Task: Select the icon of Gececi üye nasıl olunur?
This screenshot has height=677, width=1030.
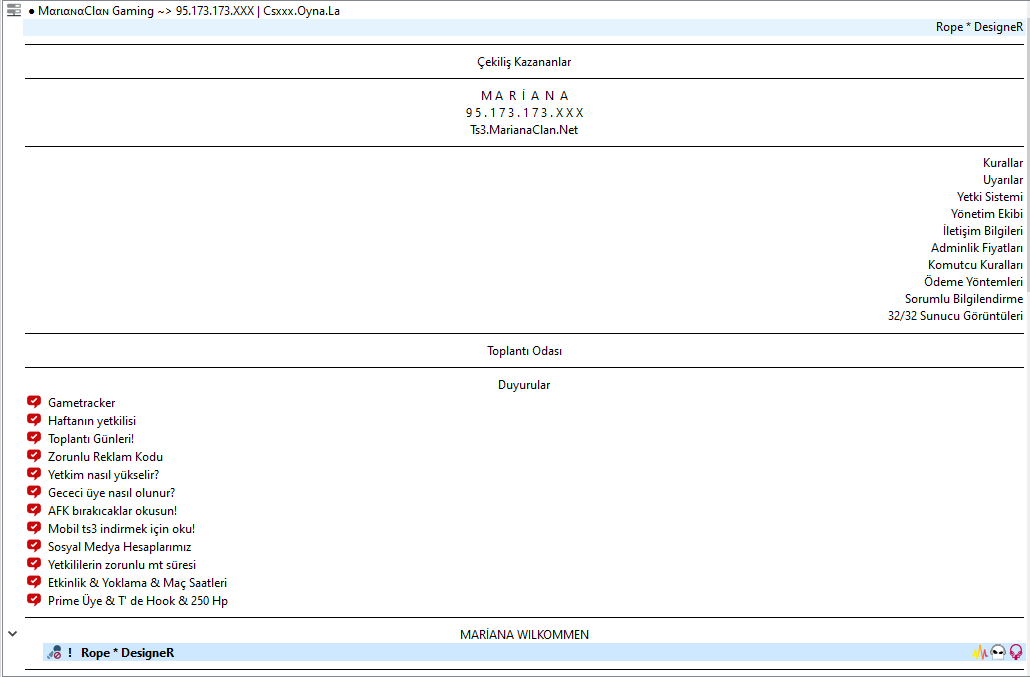Action: pos(34,492)
